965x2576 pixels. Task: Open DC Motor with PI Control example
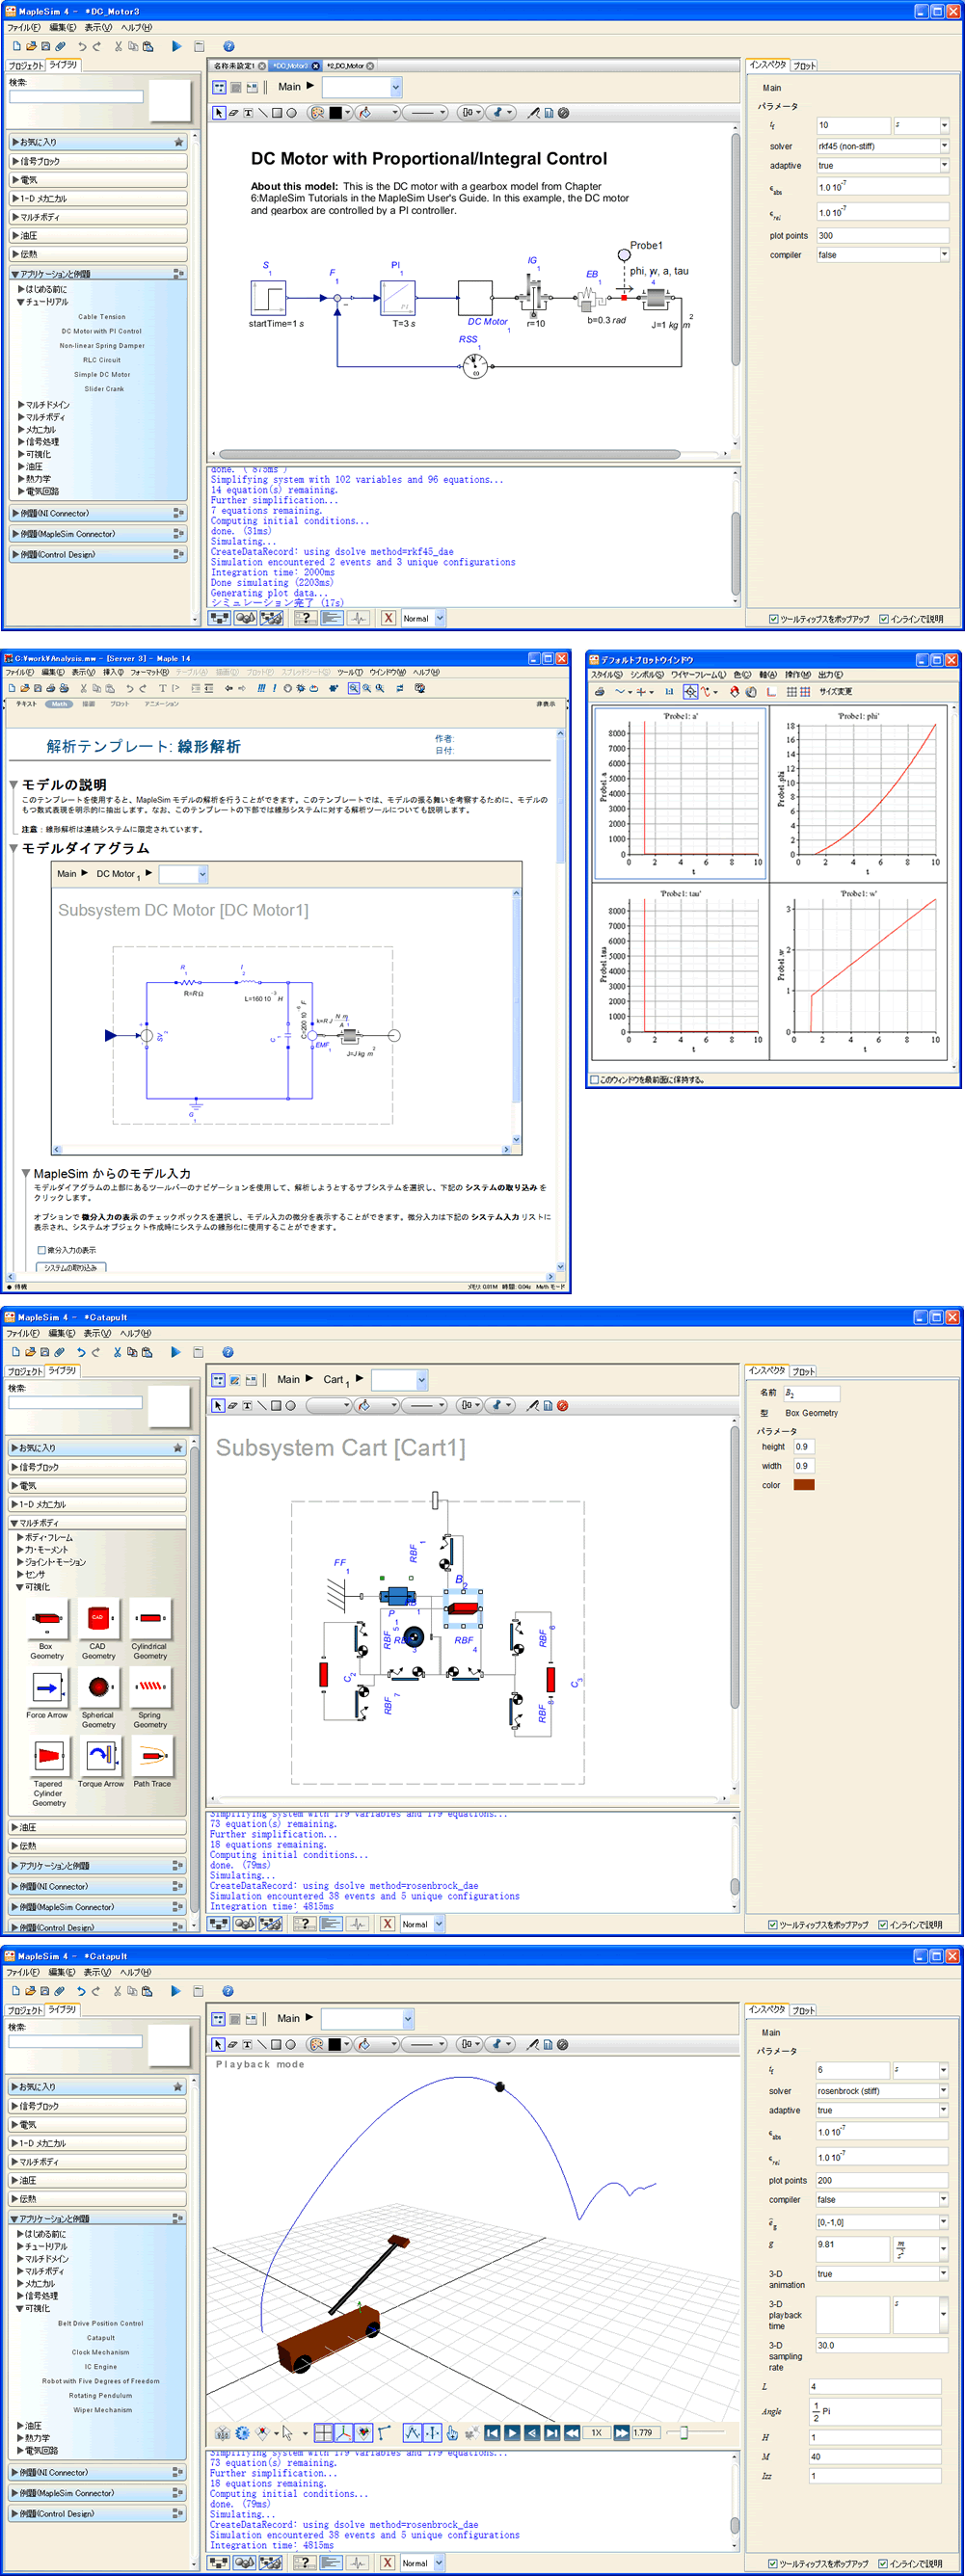(x=101, y=331)
